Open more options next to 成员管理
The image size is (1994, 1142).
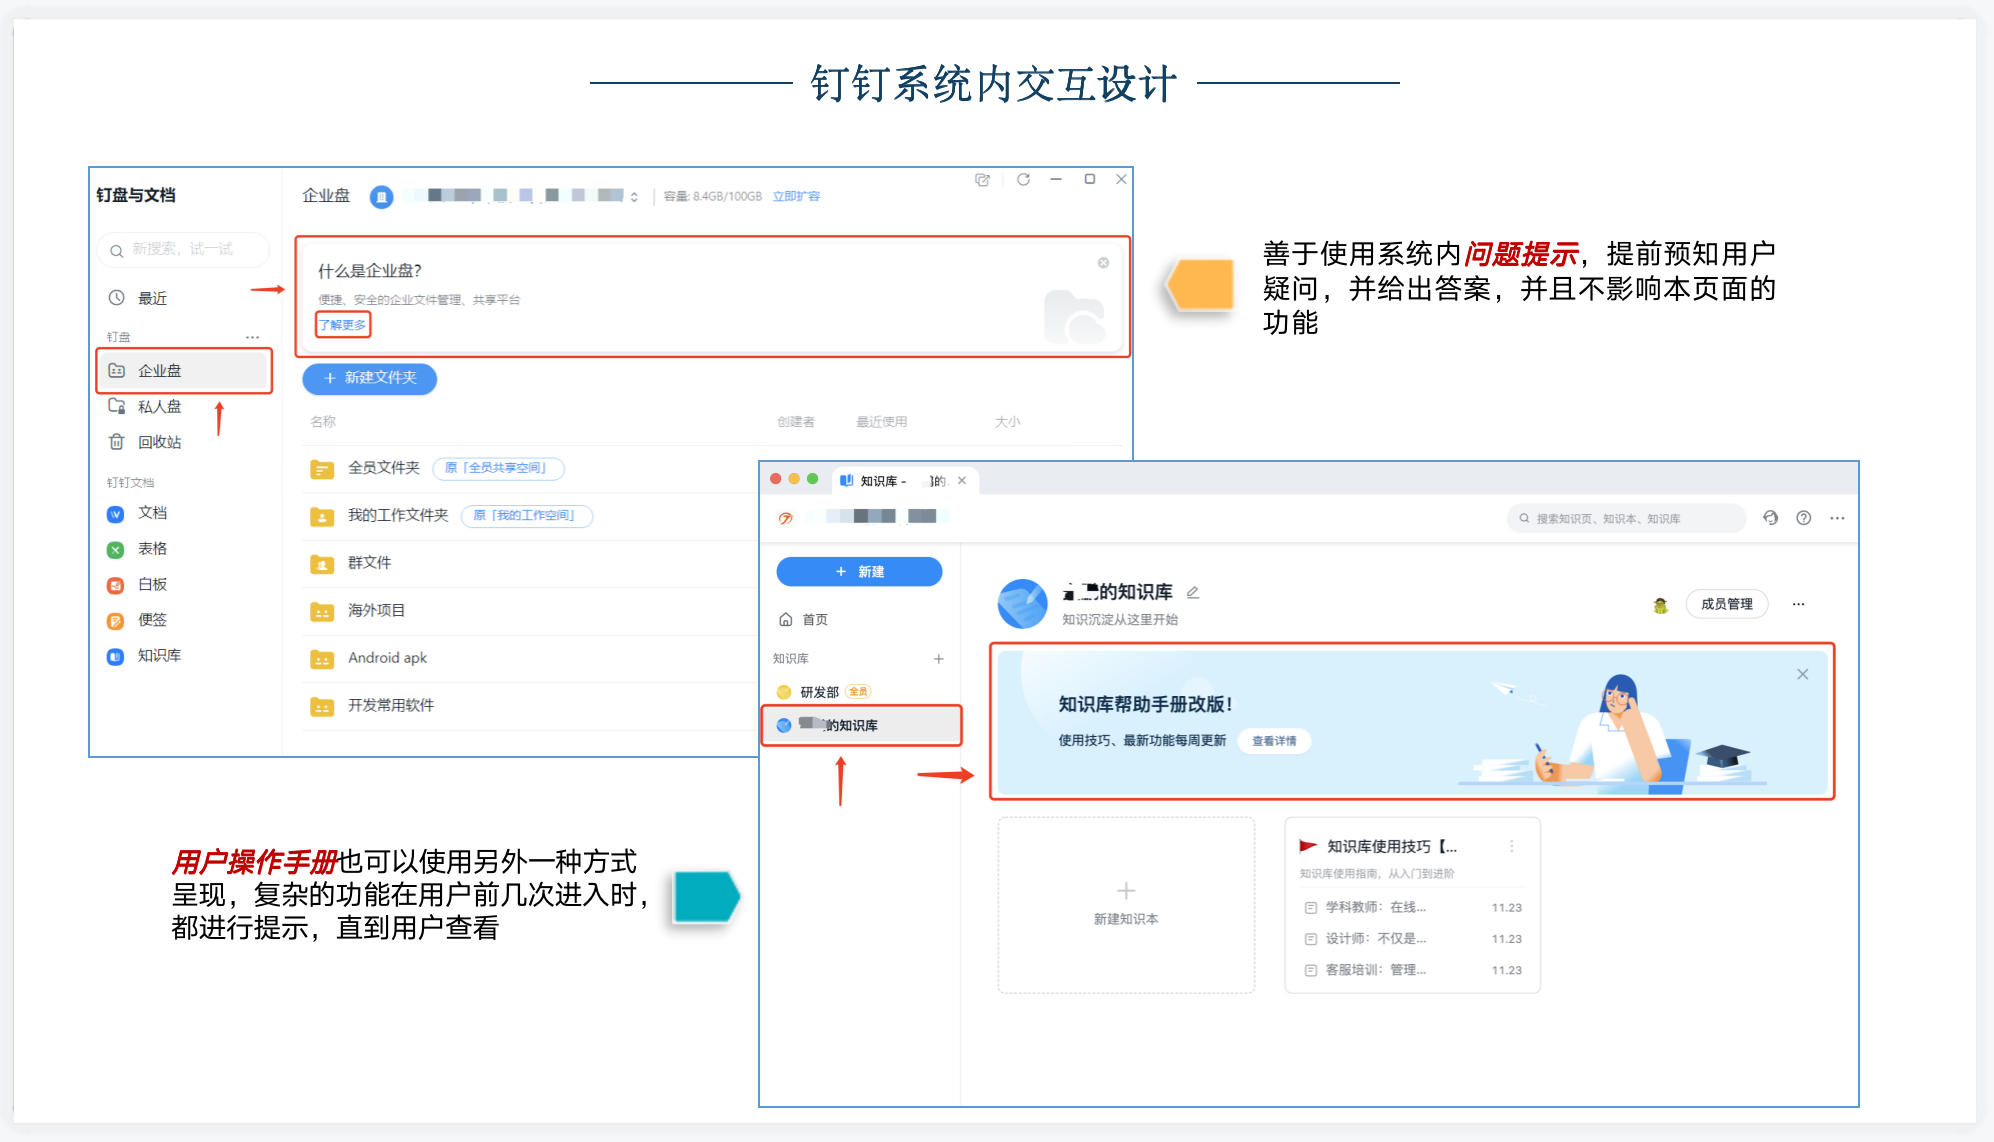(1799, 604)
